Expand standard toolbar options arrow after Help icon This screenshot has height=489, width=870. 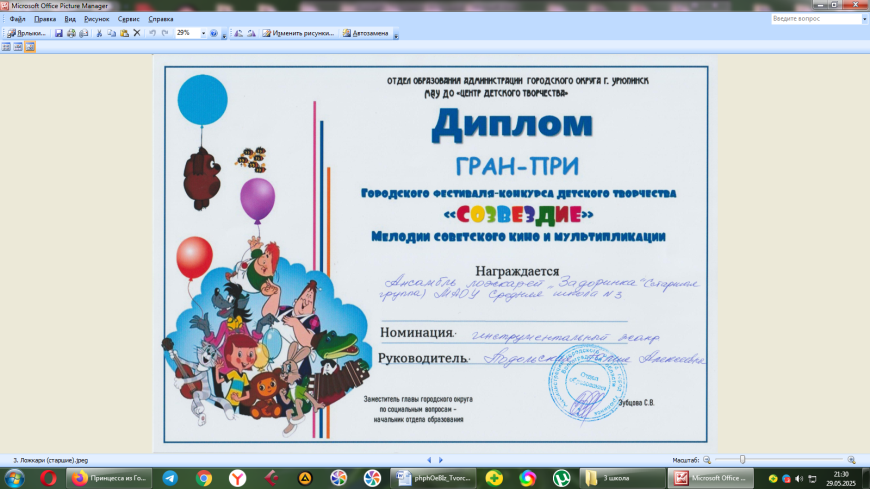point(224,35)
